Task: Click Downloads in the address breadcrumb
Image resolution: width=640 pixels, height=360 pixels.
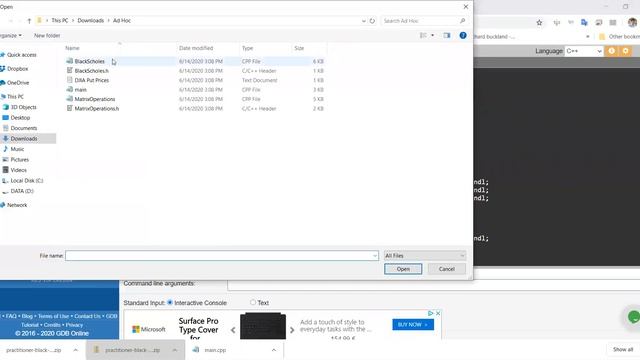Action: click(91, 20)
